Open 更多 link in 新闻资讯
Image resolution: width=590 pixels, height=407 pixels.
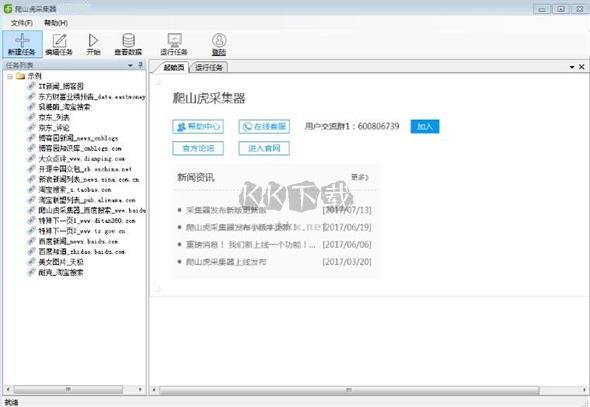[x=359, y=177]
